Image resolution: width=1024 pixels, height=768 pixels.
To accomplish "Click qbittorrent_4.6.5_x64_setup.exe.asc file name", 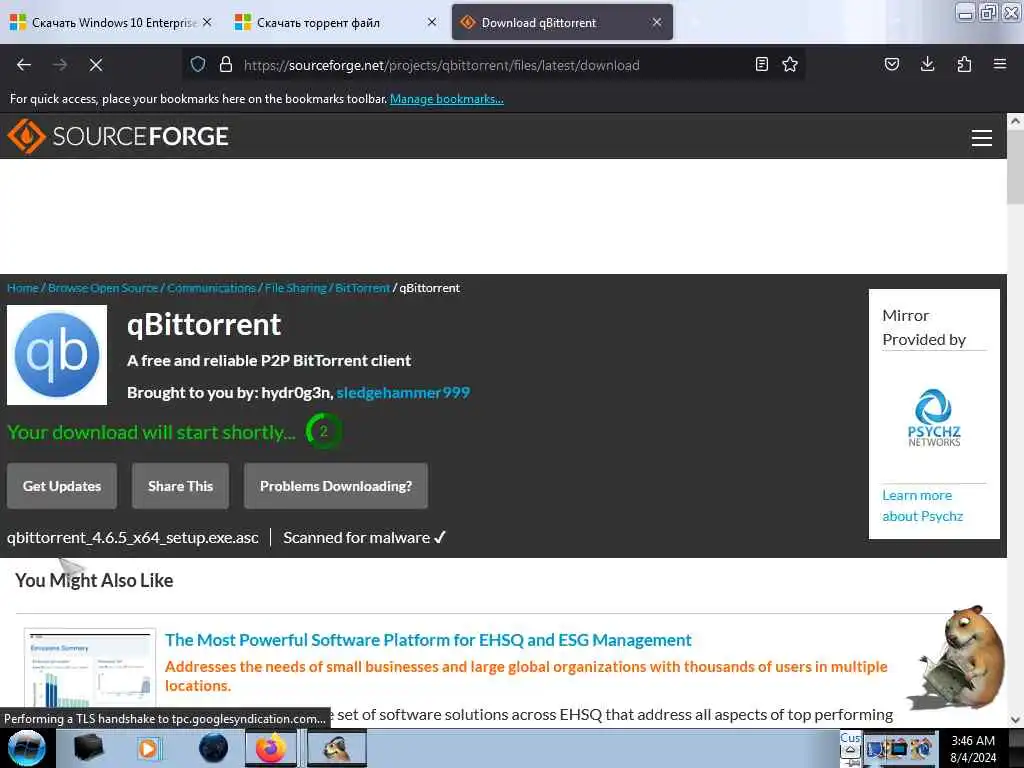I will 133,537.
